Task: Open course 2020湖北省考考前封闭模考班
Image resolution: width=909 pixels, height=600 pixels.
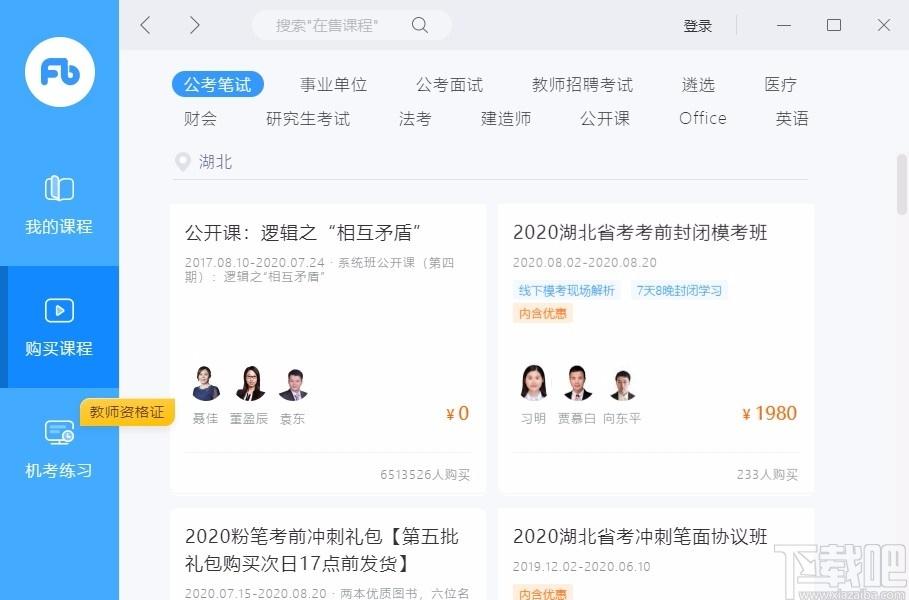Action: (640, 233)
